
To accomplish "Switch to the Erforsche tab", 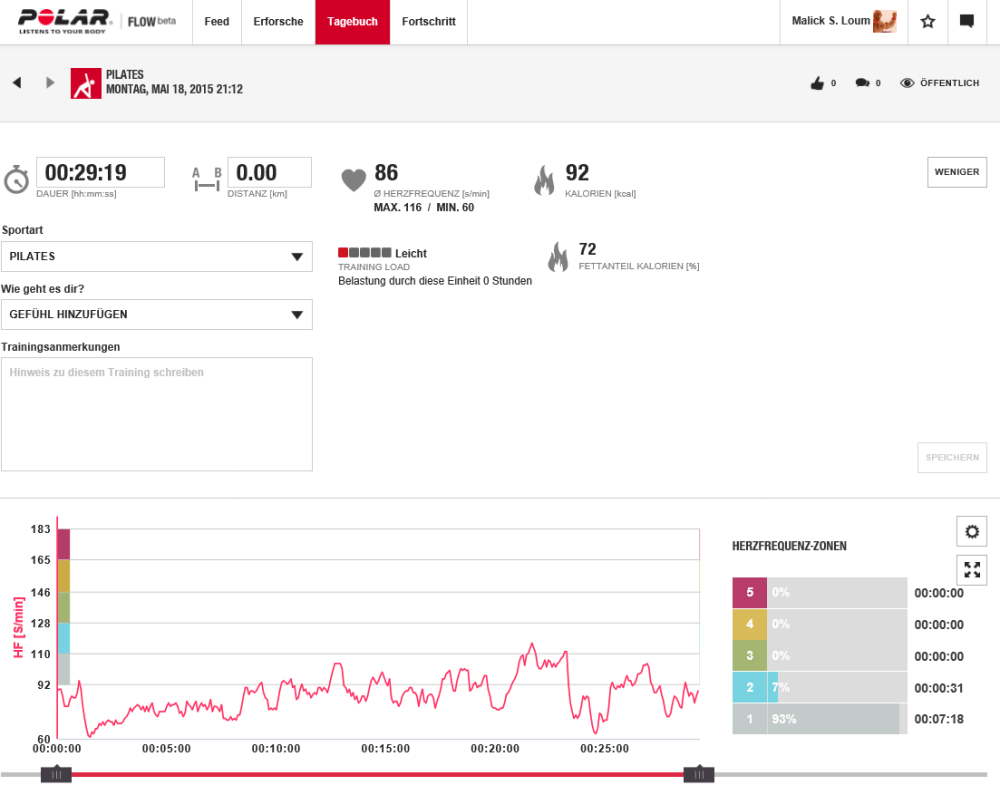I will [278, 22].
